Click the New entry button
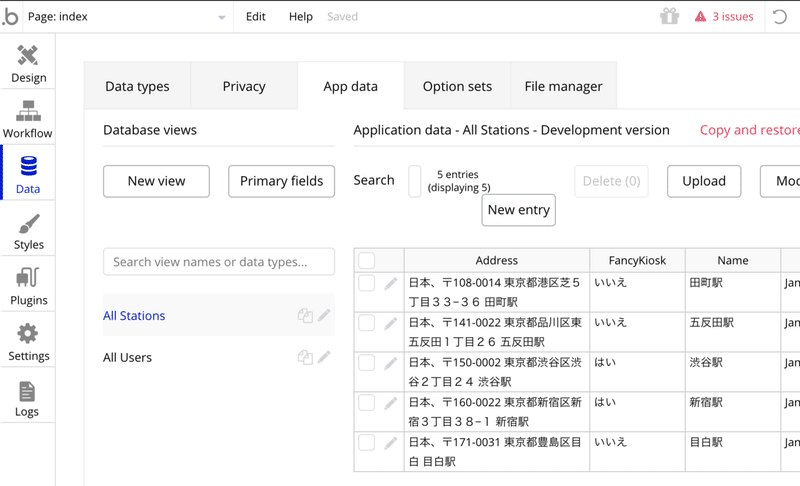The width and height of the screenshot is (800, 486). [x=518, y=210]
